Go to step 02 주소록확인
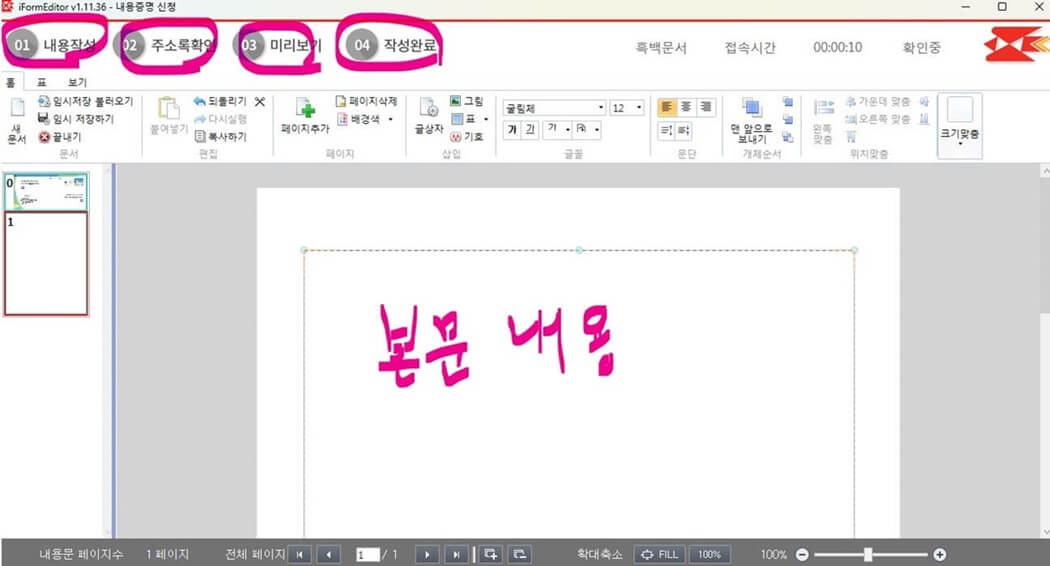This screenshot has width=1050, height=566. [x=166, y=45]
